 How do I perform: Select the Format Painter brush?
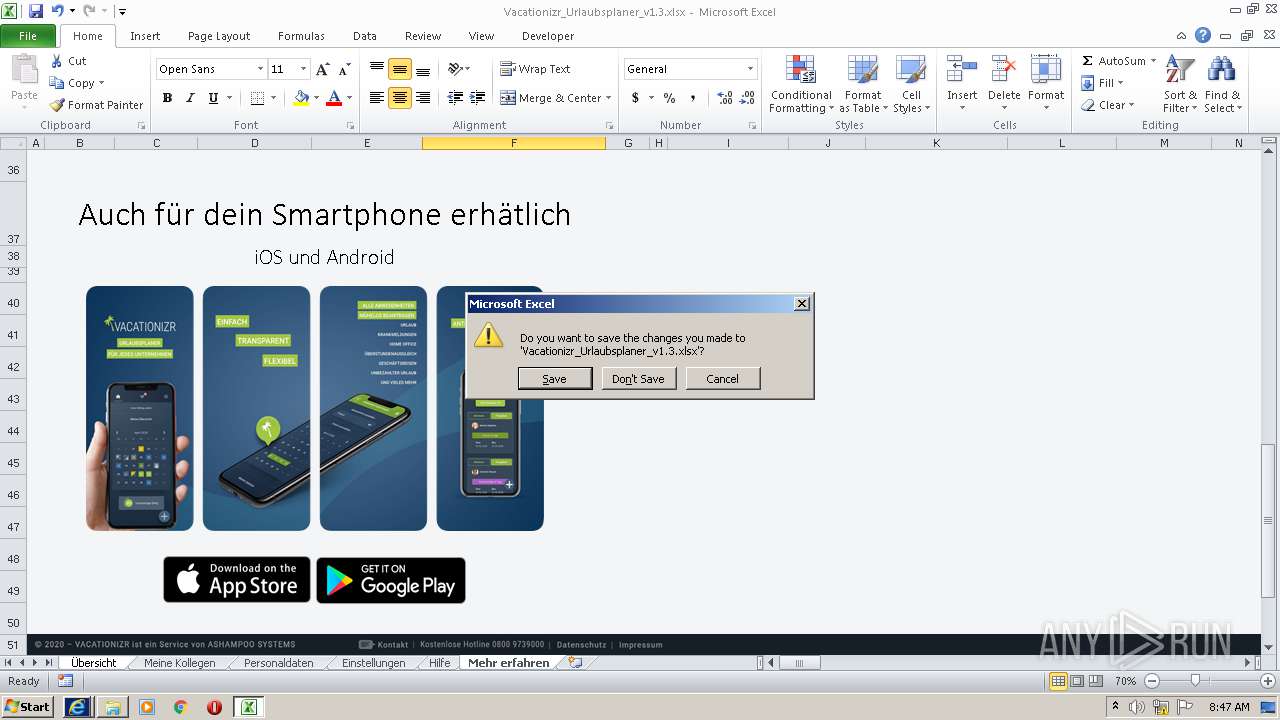[58, 105]
